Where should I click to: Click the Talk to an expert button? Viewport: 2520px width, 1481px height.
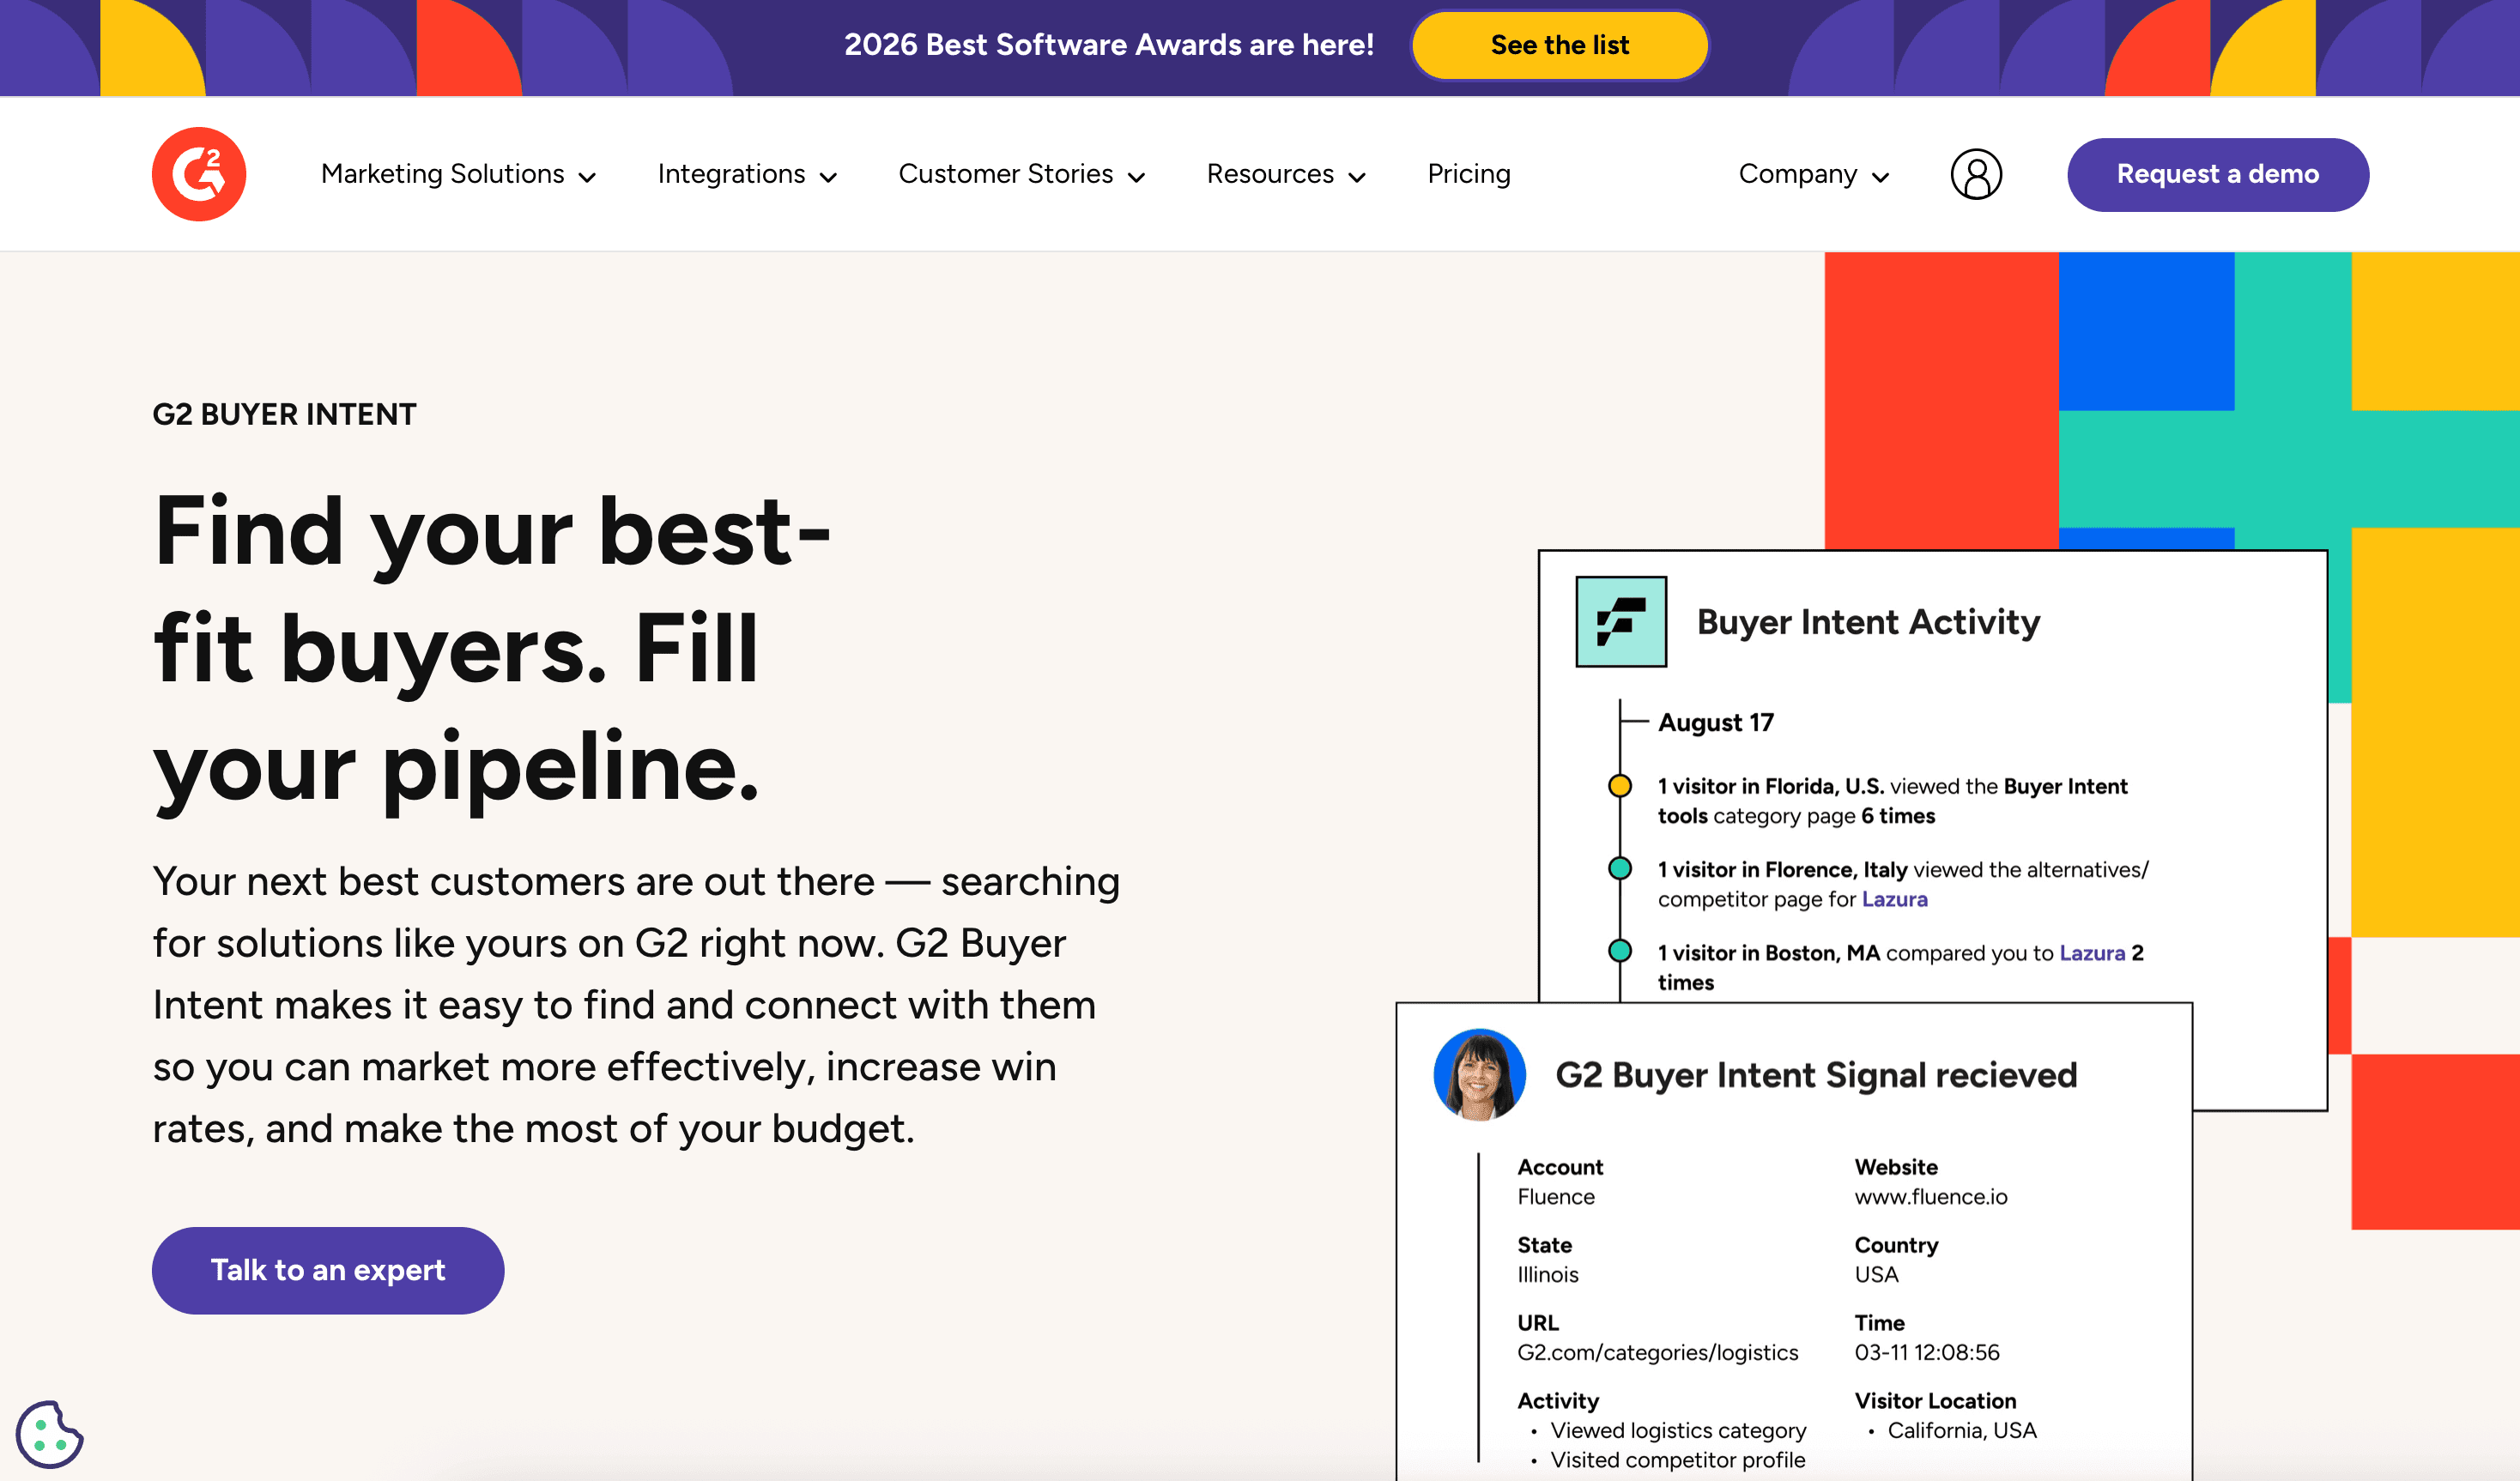(x=327, y=1270)
